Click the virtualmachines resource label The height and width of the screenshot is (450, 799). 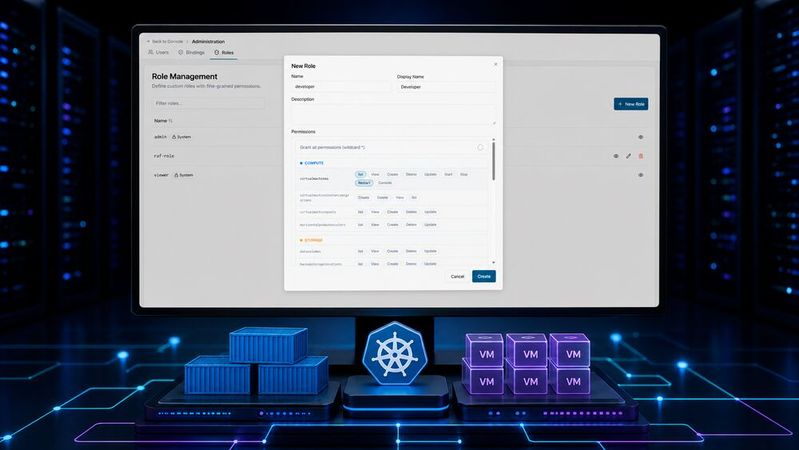(x=314, y=179)
